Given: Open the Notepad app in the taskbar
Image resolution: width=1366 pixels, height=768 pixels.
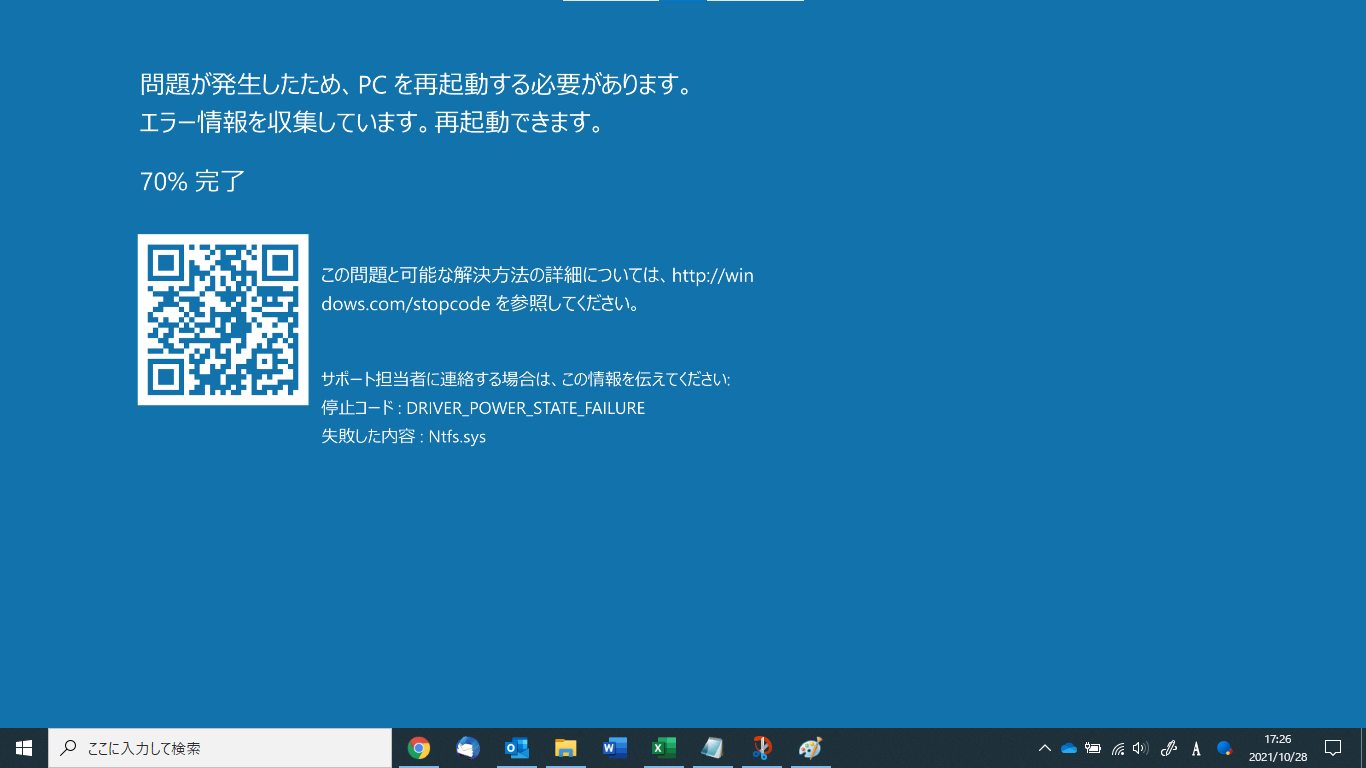Looking at the screenshot, I should point(712,748).
